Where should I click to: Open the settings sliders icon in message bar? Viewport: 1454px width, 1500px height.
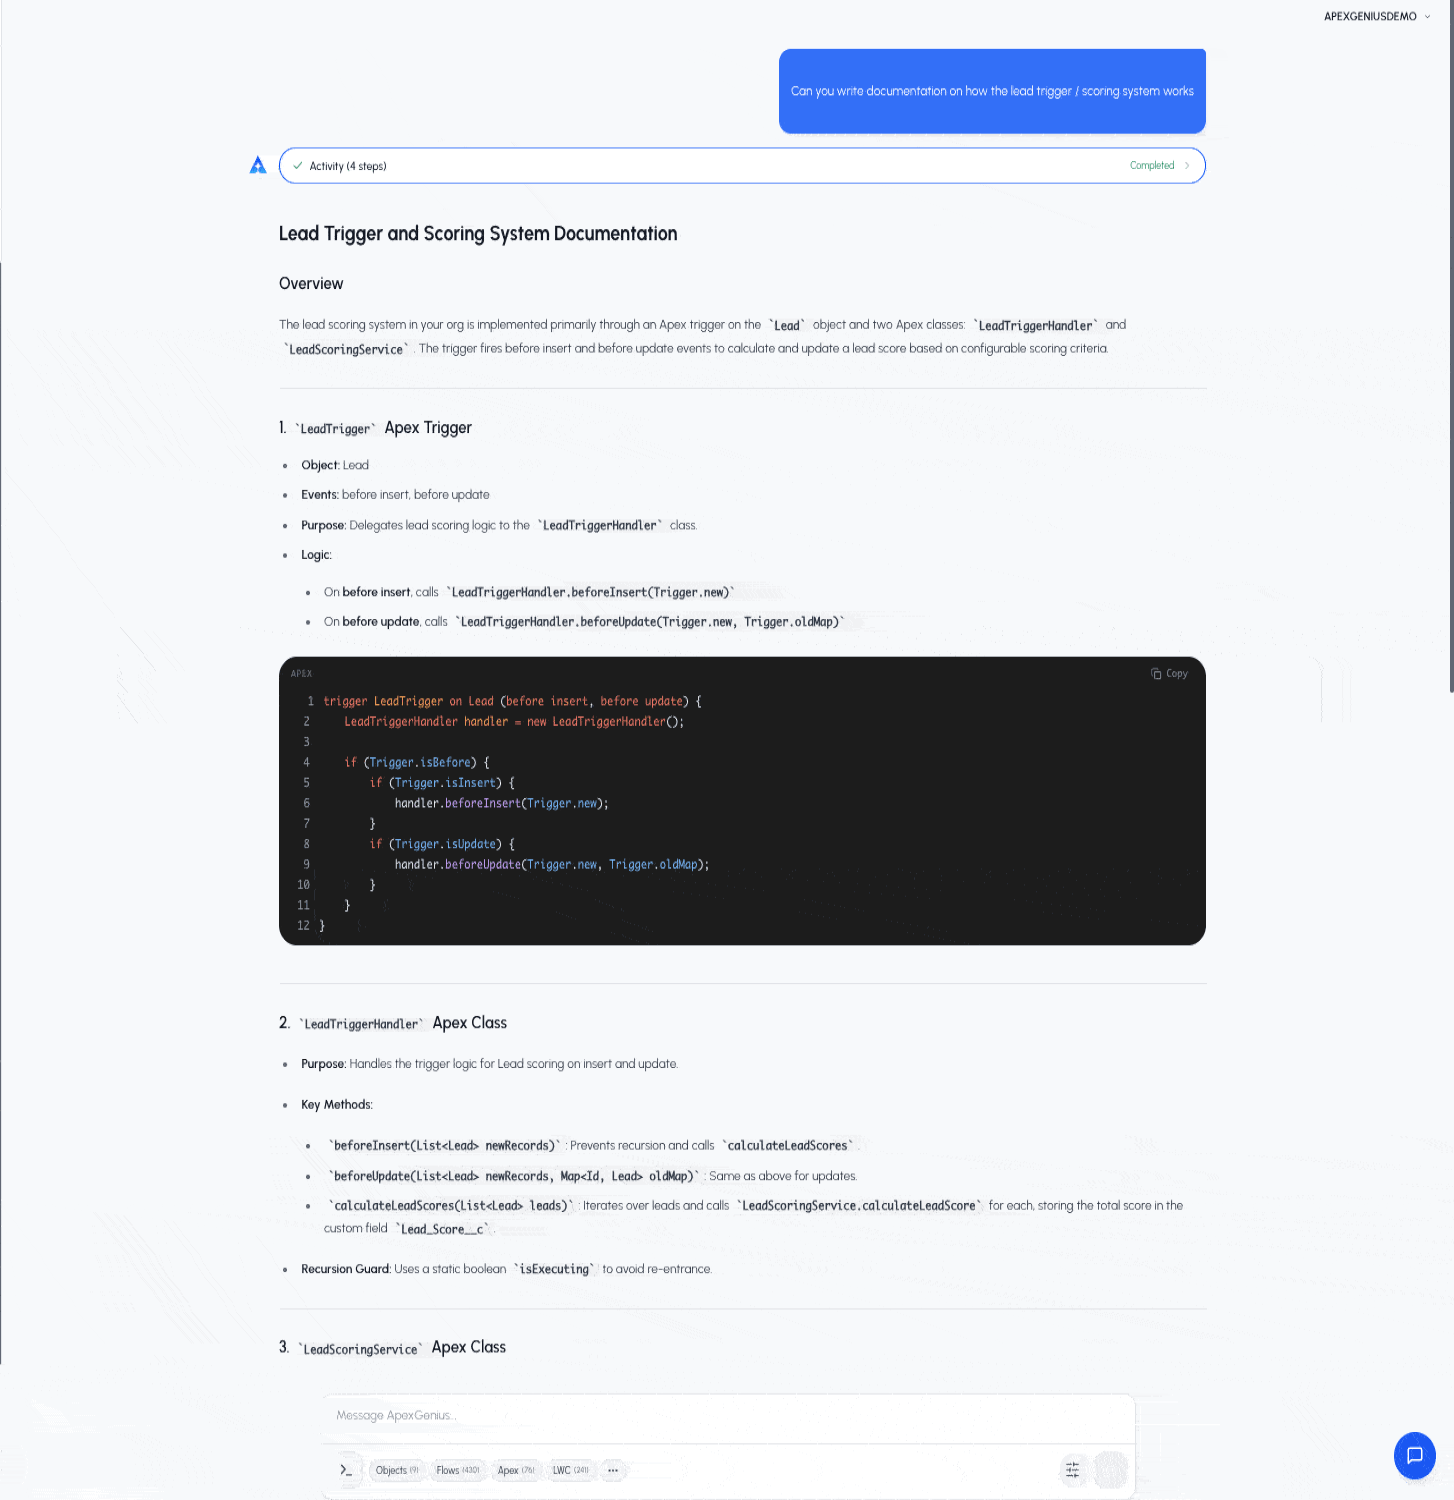1072,1470
